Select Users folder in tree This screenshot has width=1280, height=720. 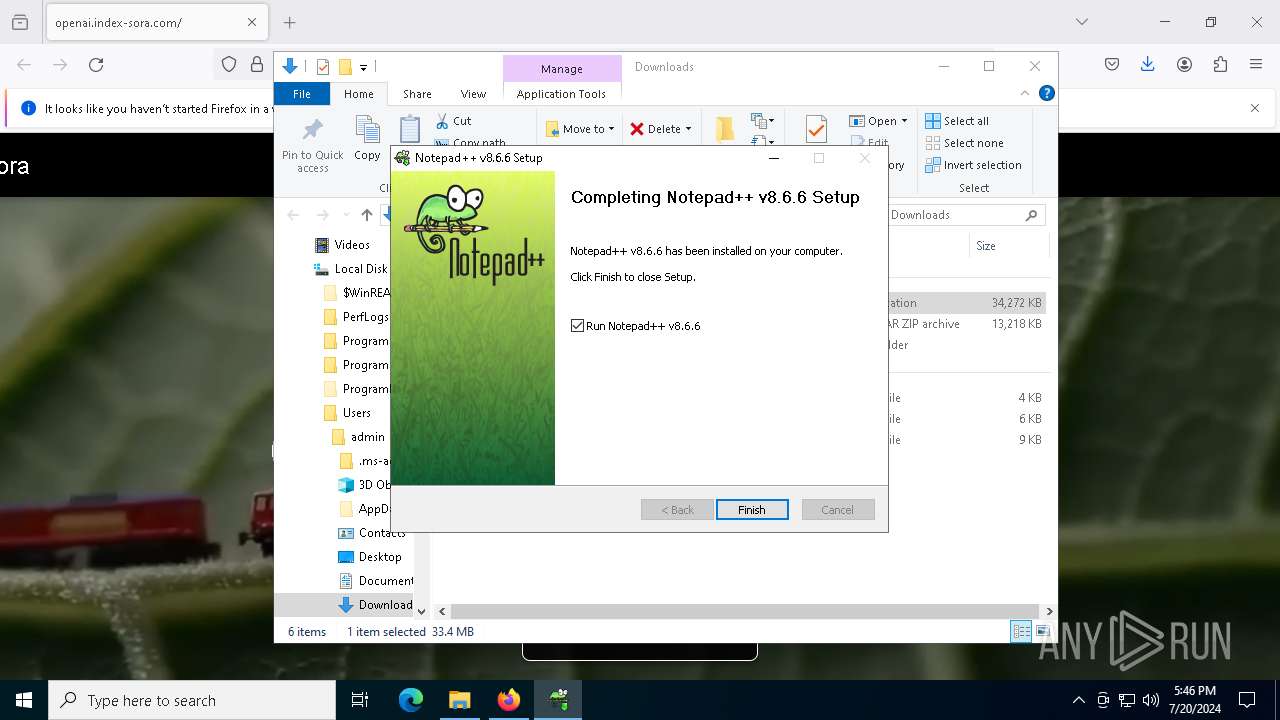347,413
